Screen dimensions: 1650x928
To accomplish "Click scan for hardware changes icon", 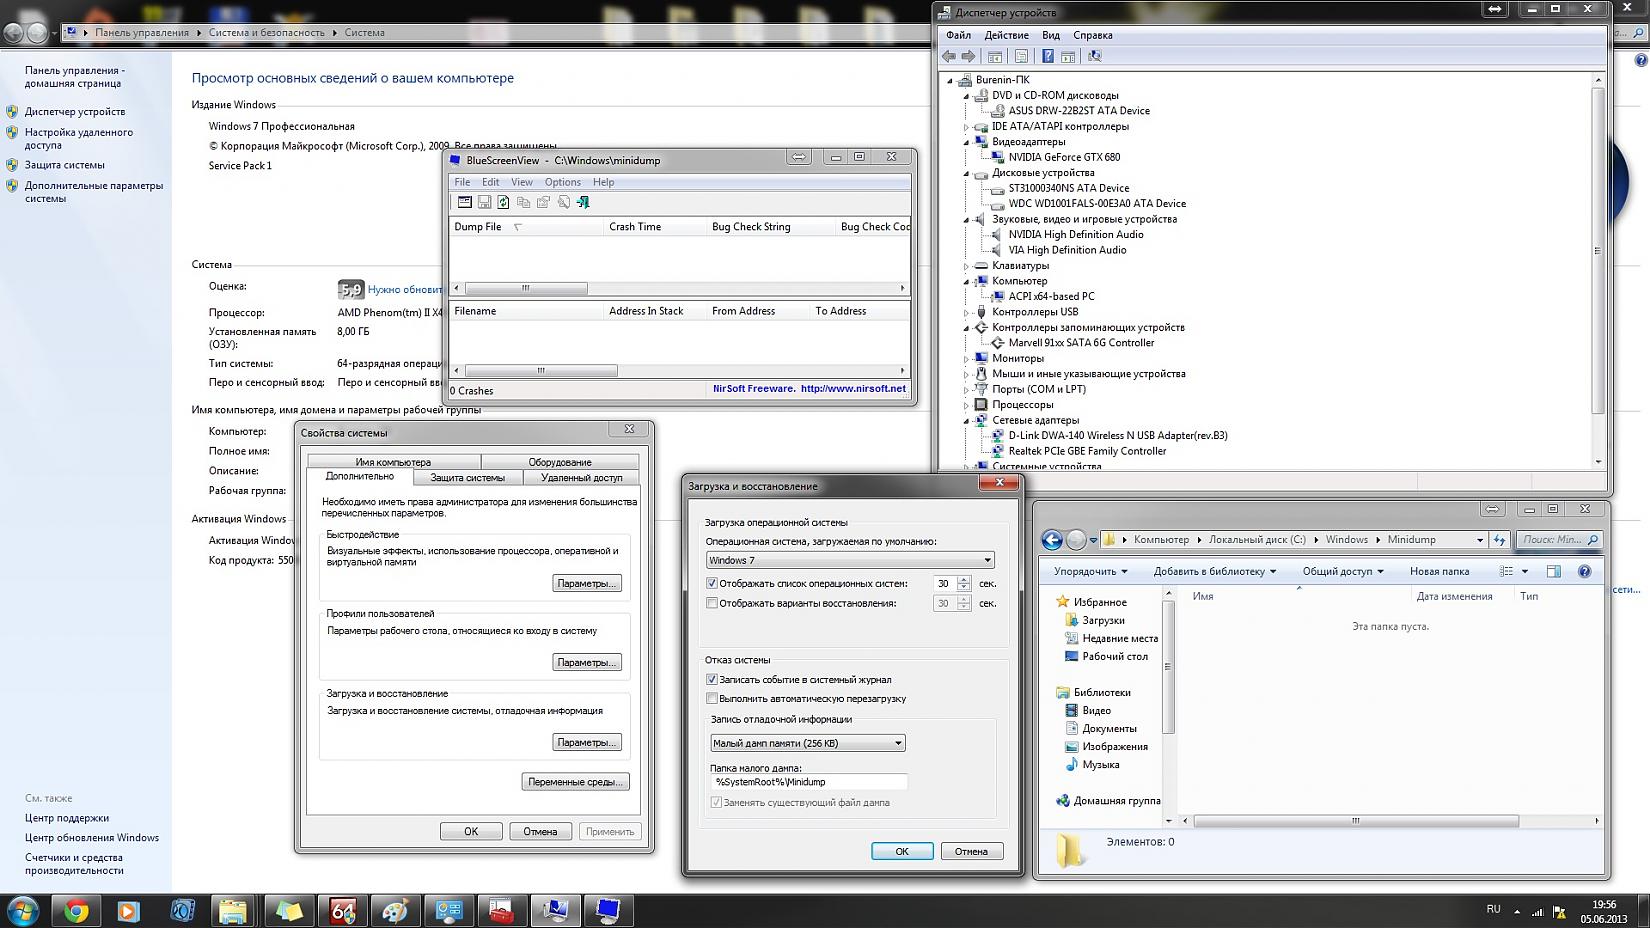I will (1094, 56).
